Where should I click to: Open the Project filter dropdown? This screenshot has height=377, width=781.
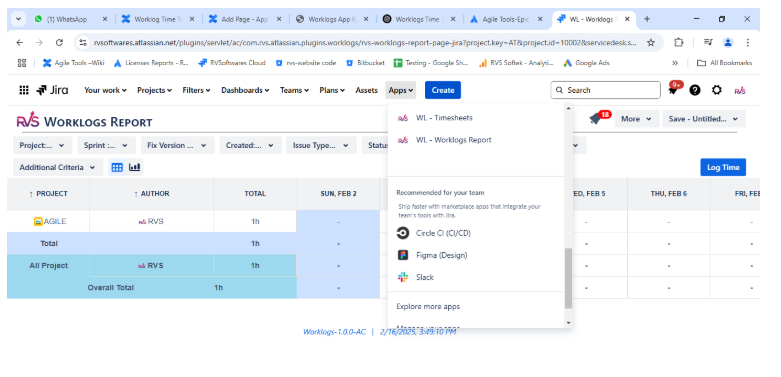pos(42,145)
